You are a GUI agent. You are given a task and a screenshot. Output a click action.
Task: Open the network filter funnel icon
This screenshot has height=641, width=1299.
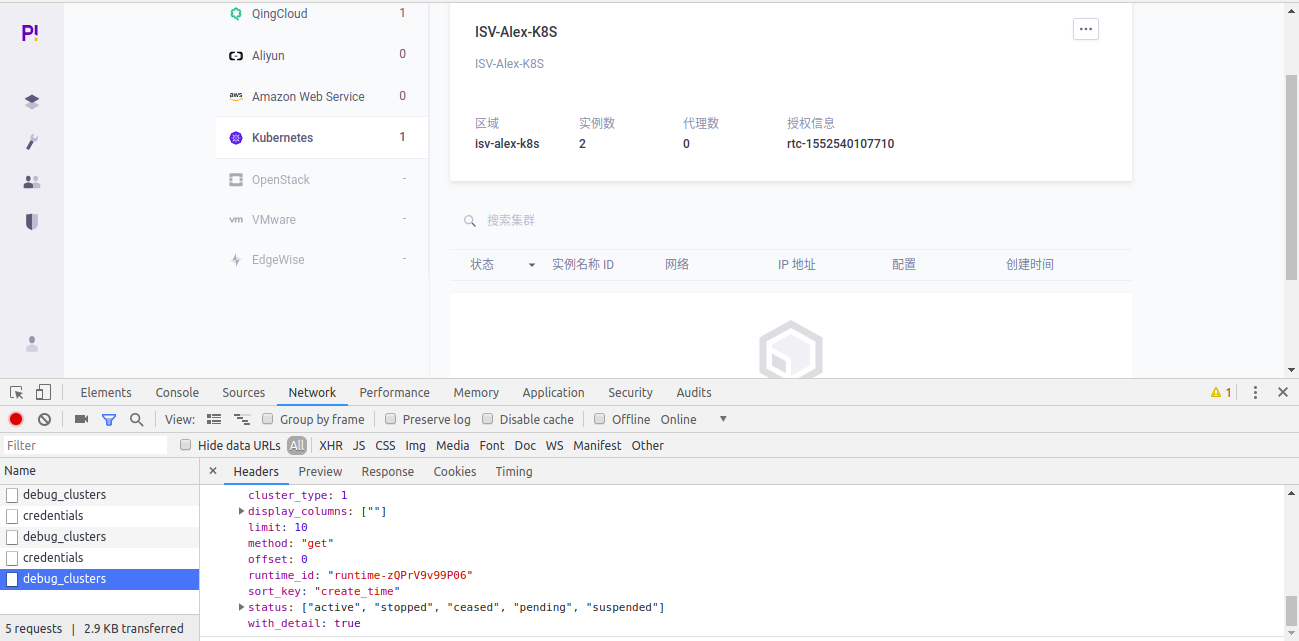pyautogui.click(x=109, y=419)
